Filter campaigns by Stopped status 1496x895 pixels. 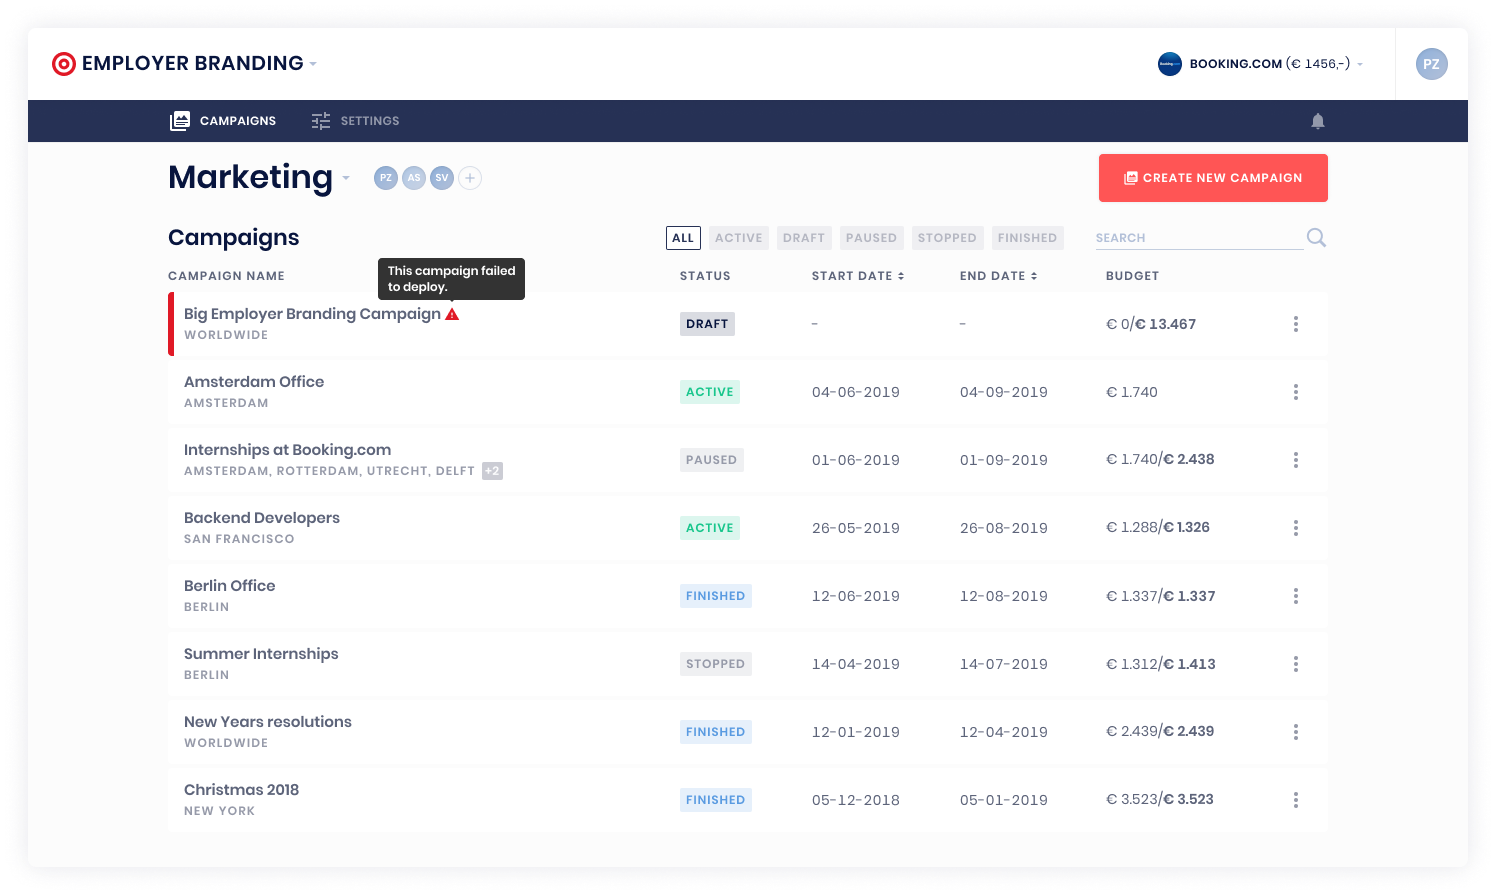point(947,238)
